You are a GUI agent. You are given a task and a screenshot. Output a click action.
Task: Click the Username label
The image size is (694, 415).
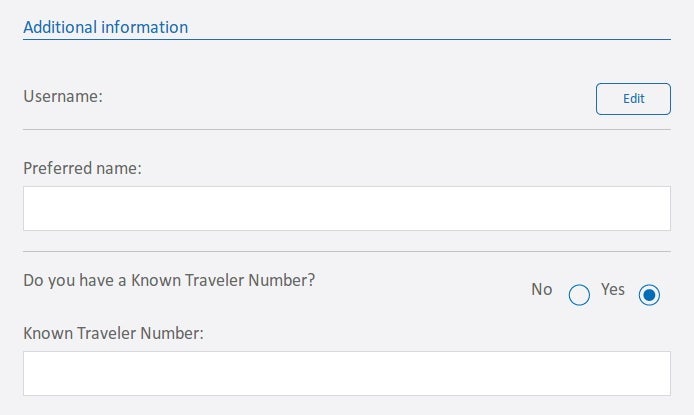64,97
